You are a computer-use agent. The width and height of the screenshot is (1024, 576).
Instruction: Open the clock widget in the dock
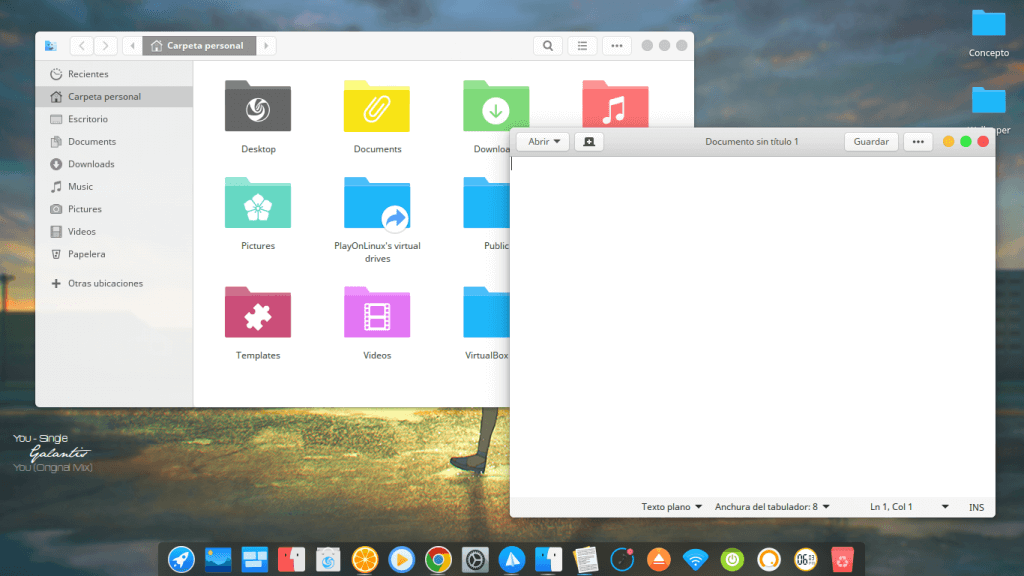click(806, 560)
